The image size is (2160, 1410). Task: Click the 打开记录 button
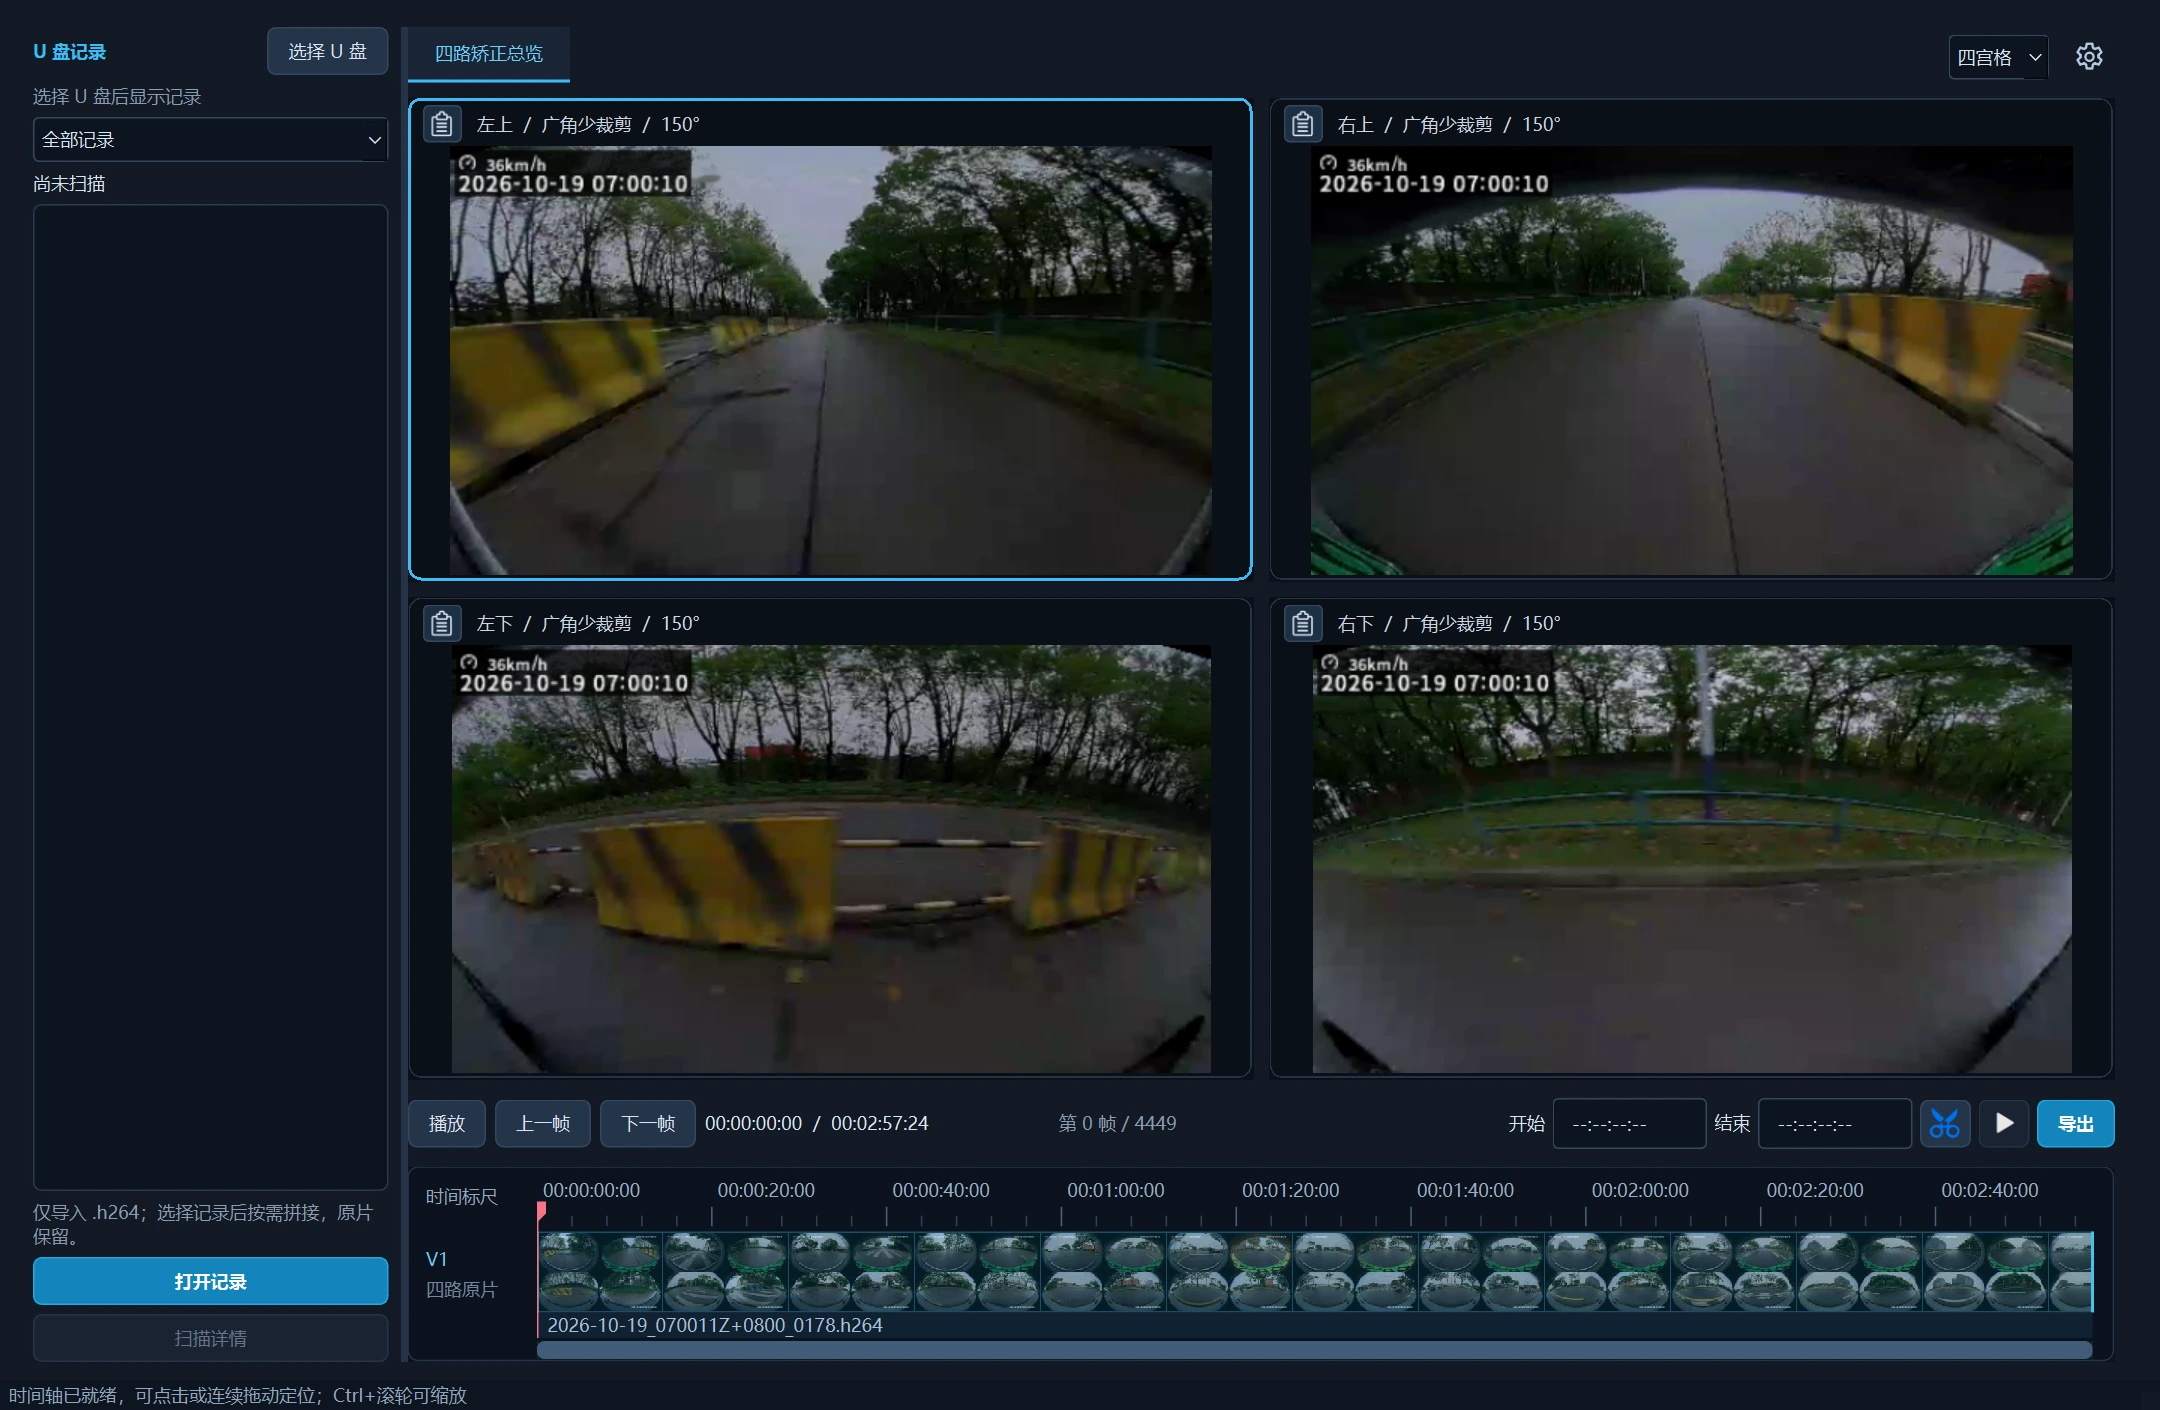point(210,1281)
